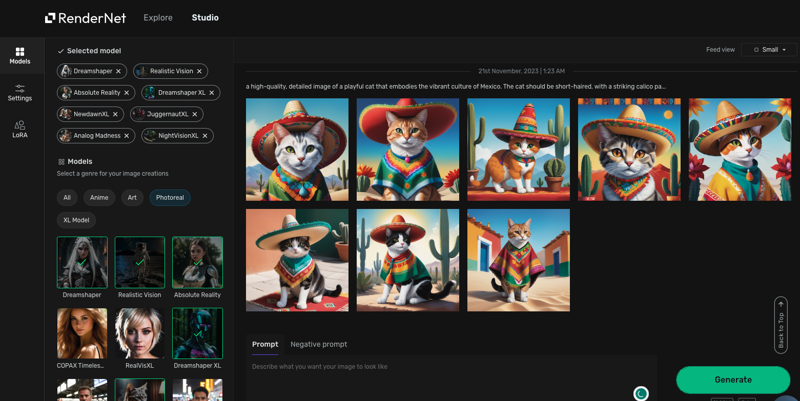Remove Realistic Vision from selected models
Screen dimensions: 800x401
coord(199,71)
